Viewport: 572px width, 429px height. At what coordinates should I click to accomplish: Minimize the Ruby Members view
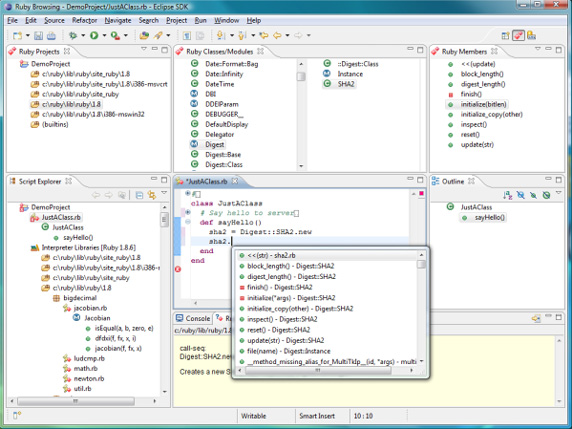548,49
